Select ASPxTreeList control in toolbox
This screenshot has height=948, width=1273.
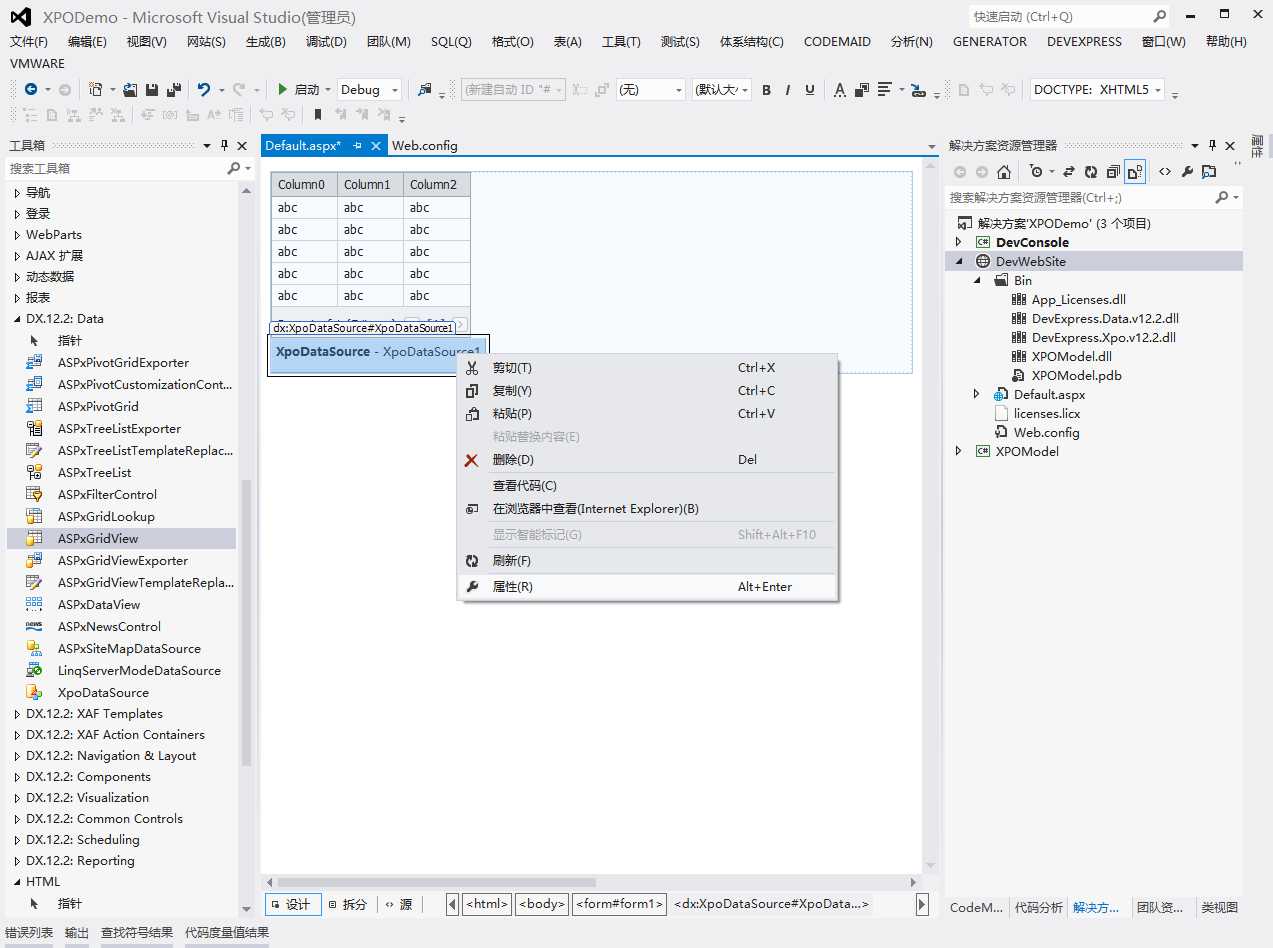click(x=94, y=472)
